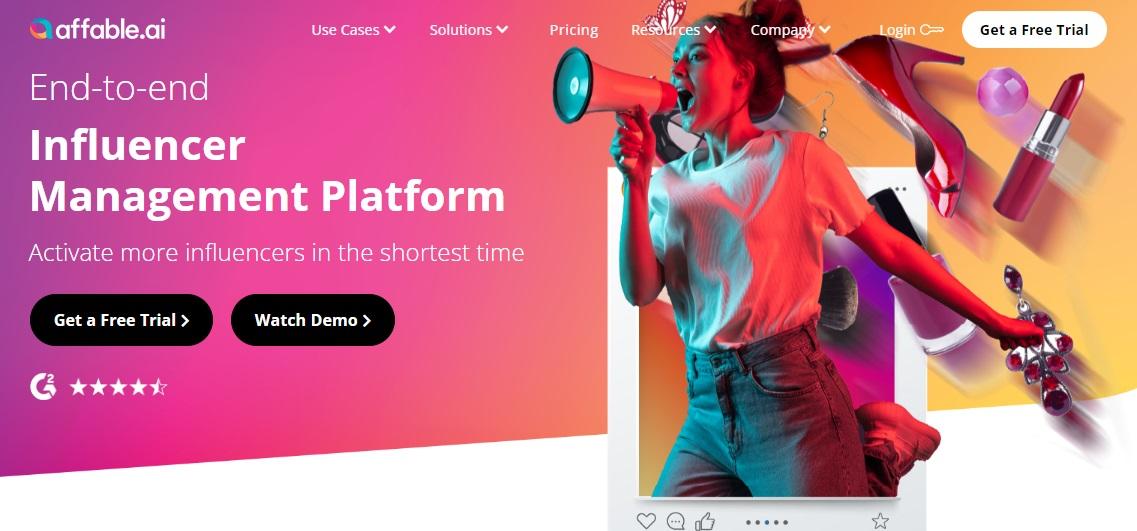1137x531 pixels.
Task: Click the key icon next to Login
Action: coord(932,30)
